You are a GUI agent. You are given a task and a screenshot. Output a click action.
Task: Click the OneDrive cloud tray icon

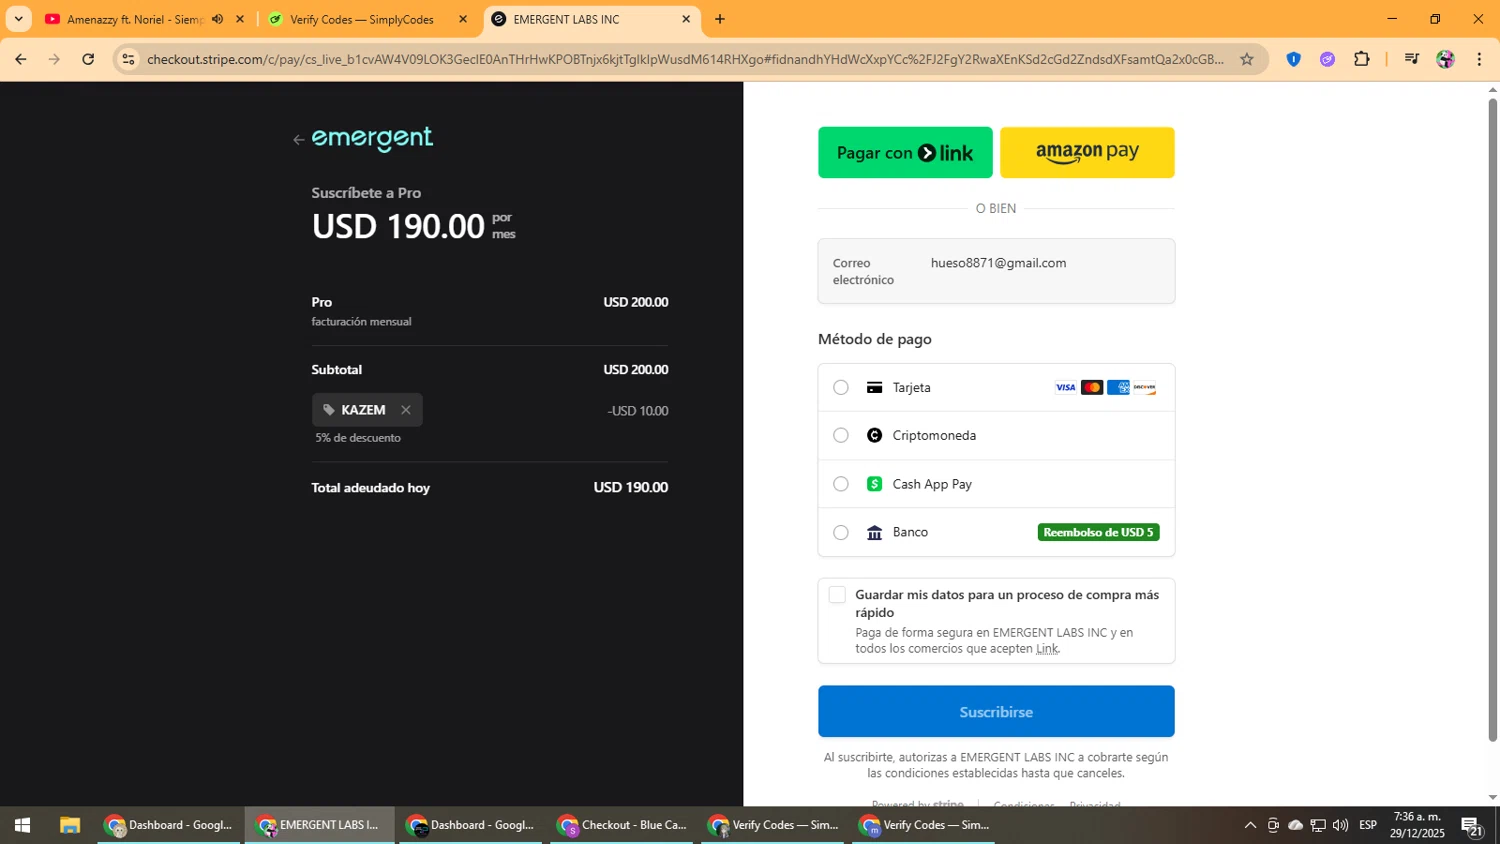tap(1296, 825)
